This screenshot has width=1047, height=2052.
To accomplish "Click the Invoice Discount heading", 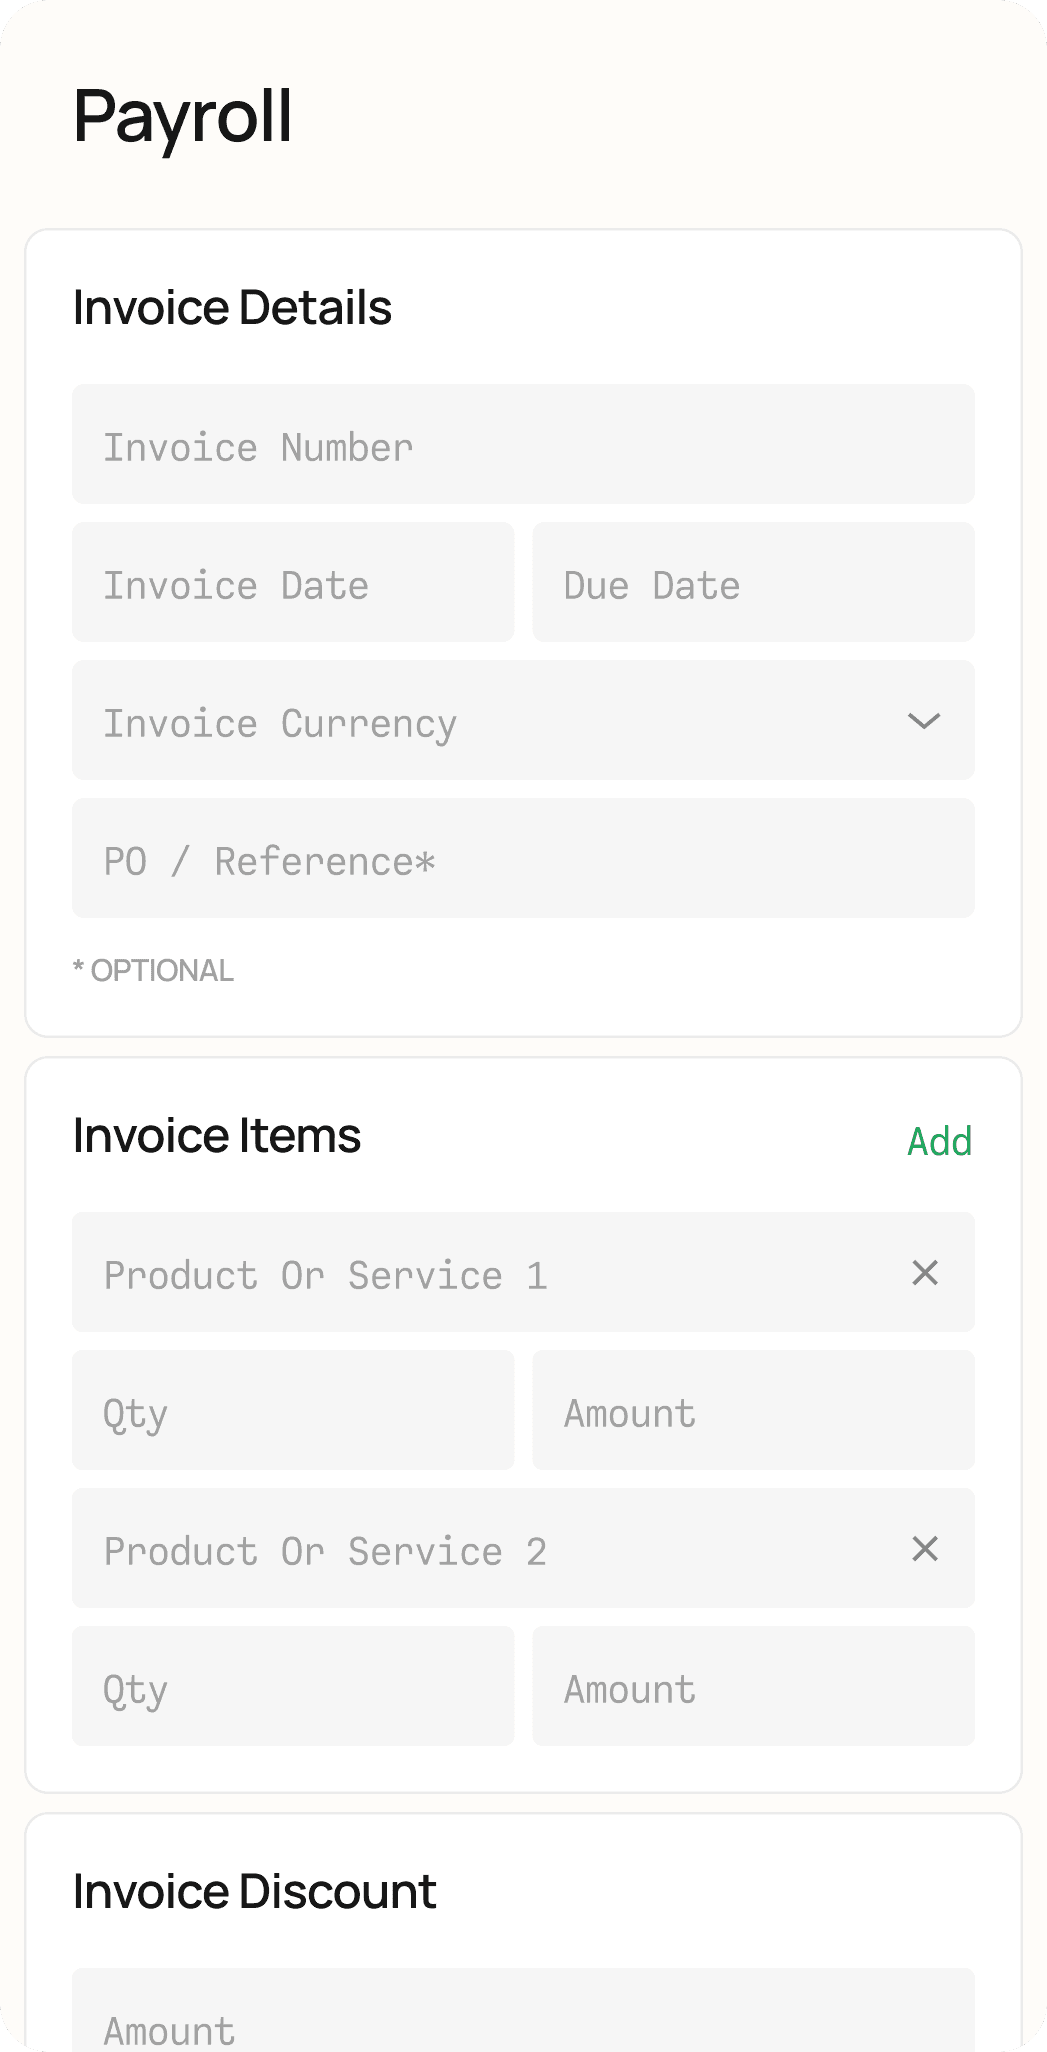I will 255,1892.
